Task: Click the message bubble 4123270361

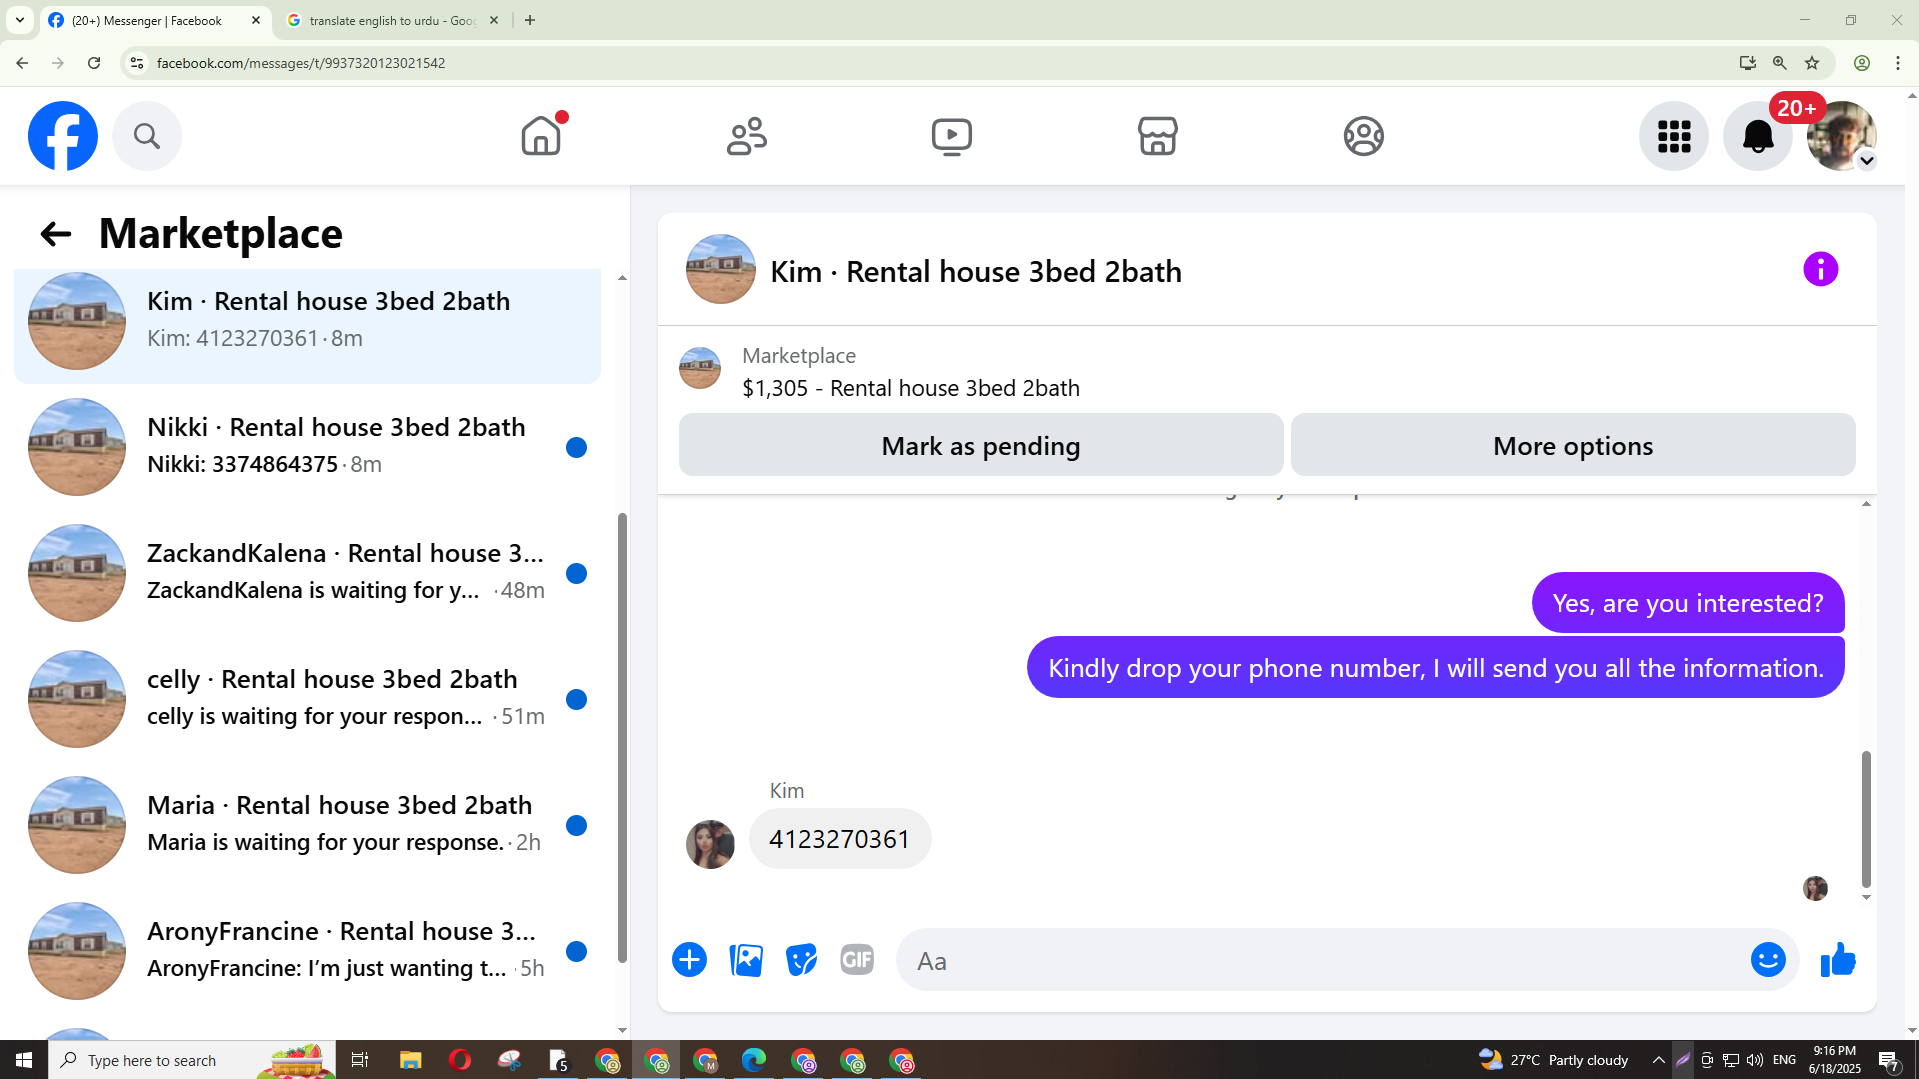Action: [x=840, y=838]
